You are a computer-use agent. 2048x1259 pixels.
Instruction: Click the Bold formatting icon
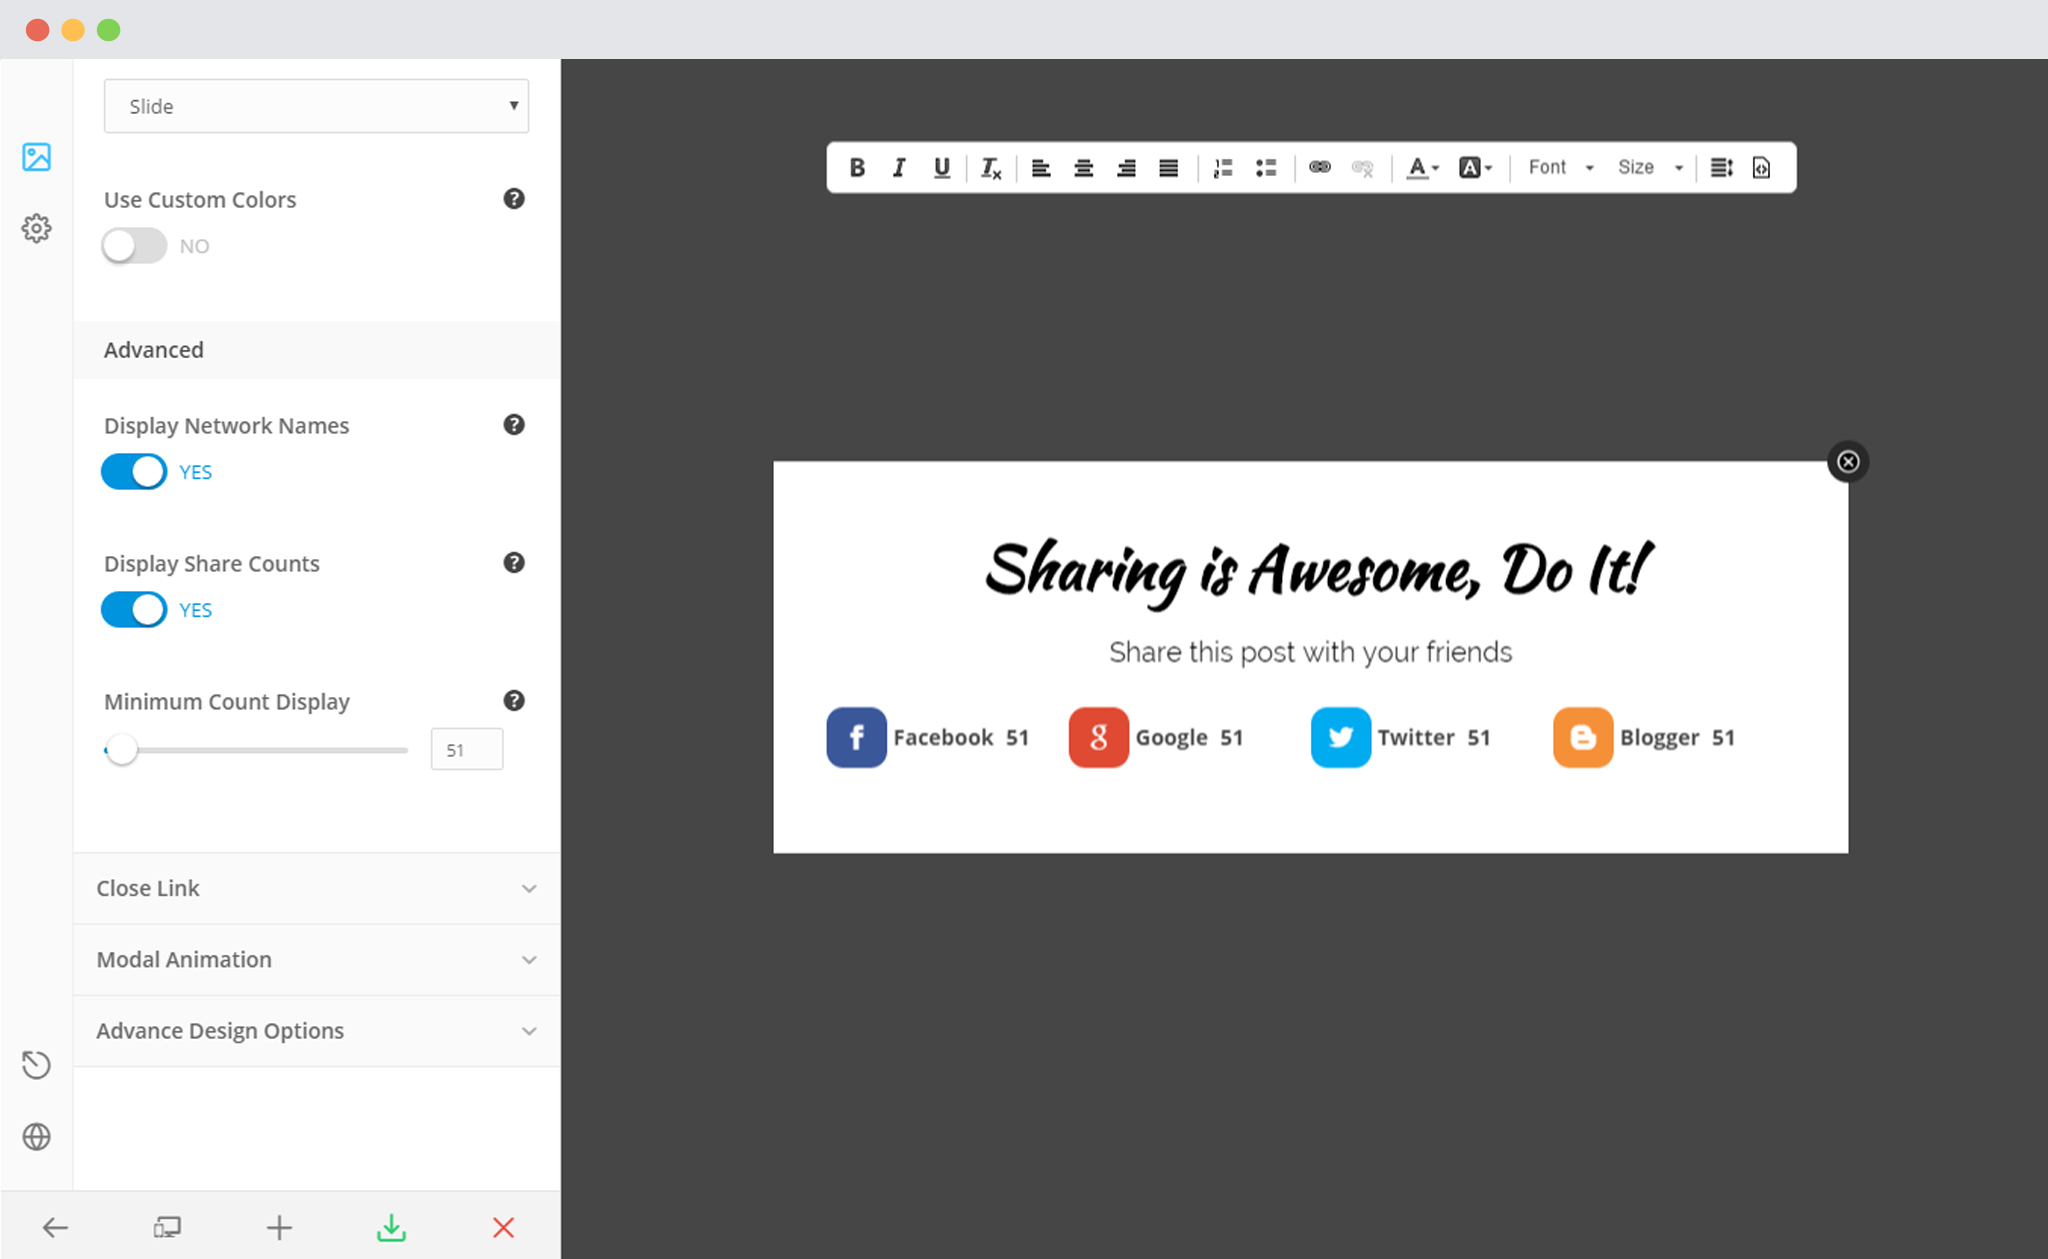856,165
